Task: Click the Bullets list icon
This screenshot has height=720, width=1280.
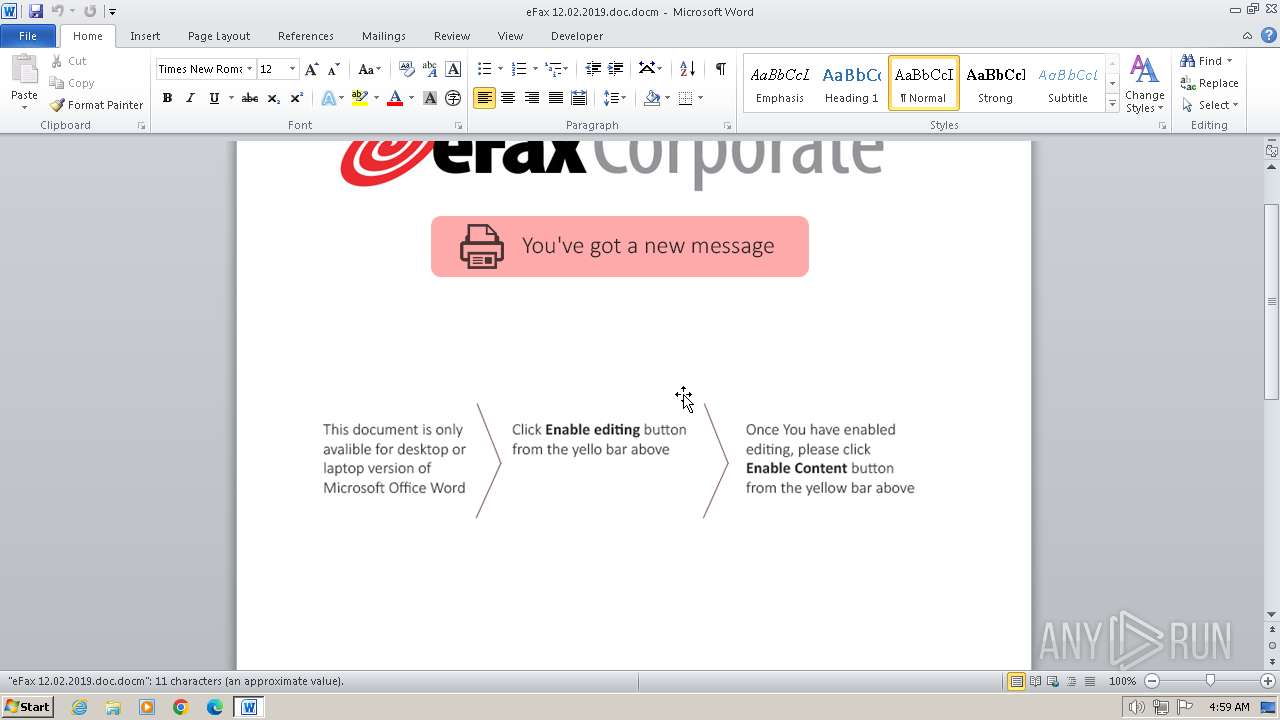Action: [484, 69]
